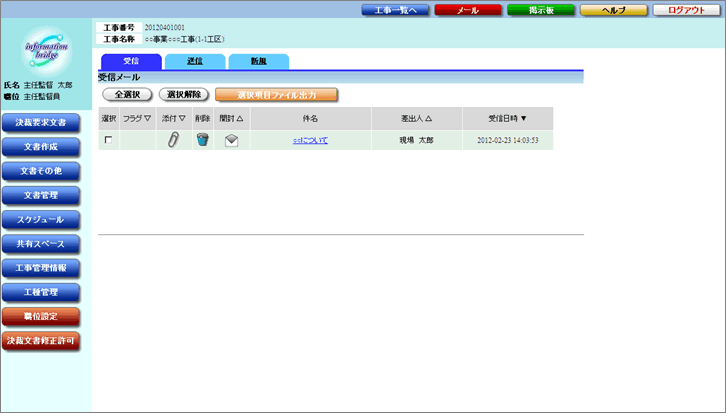Sort by the 差出人 column header
Screen dimensions: 726x413
coord(416,118)
